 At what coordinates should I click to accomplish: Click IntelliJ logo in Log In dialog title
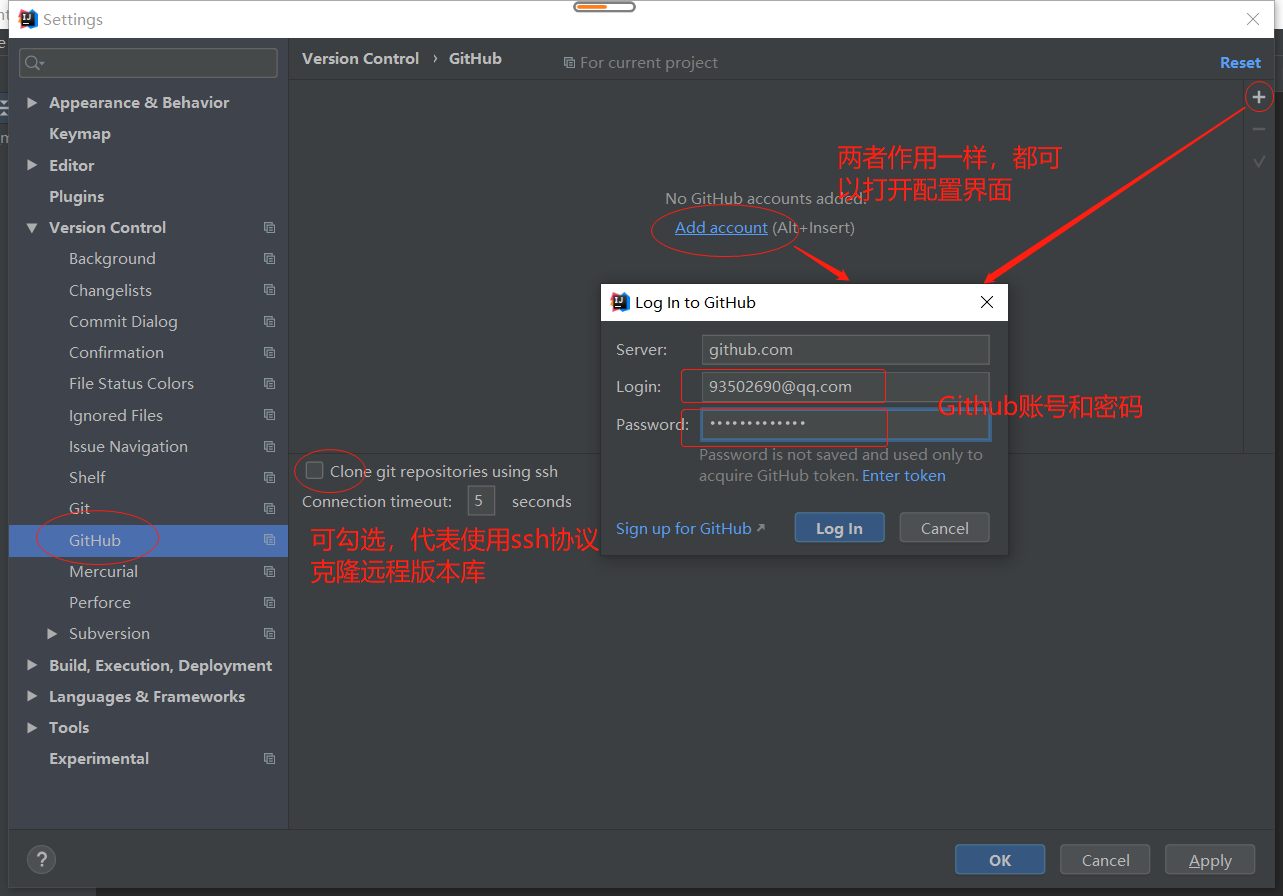[x=620, y=302]
